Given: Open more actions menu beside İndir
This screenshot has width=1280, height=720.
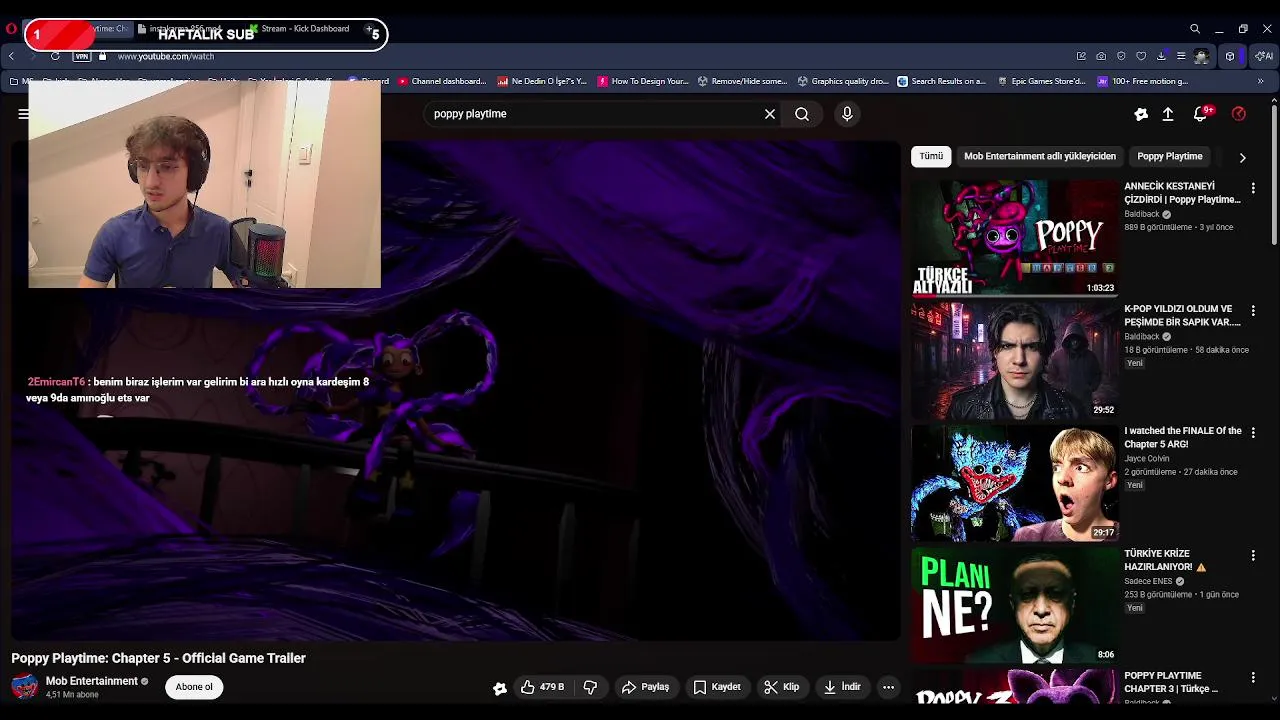Looking at the screenshot, I should tap(888, 687).
